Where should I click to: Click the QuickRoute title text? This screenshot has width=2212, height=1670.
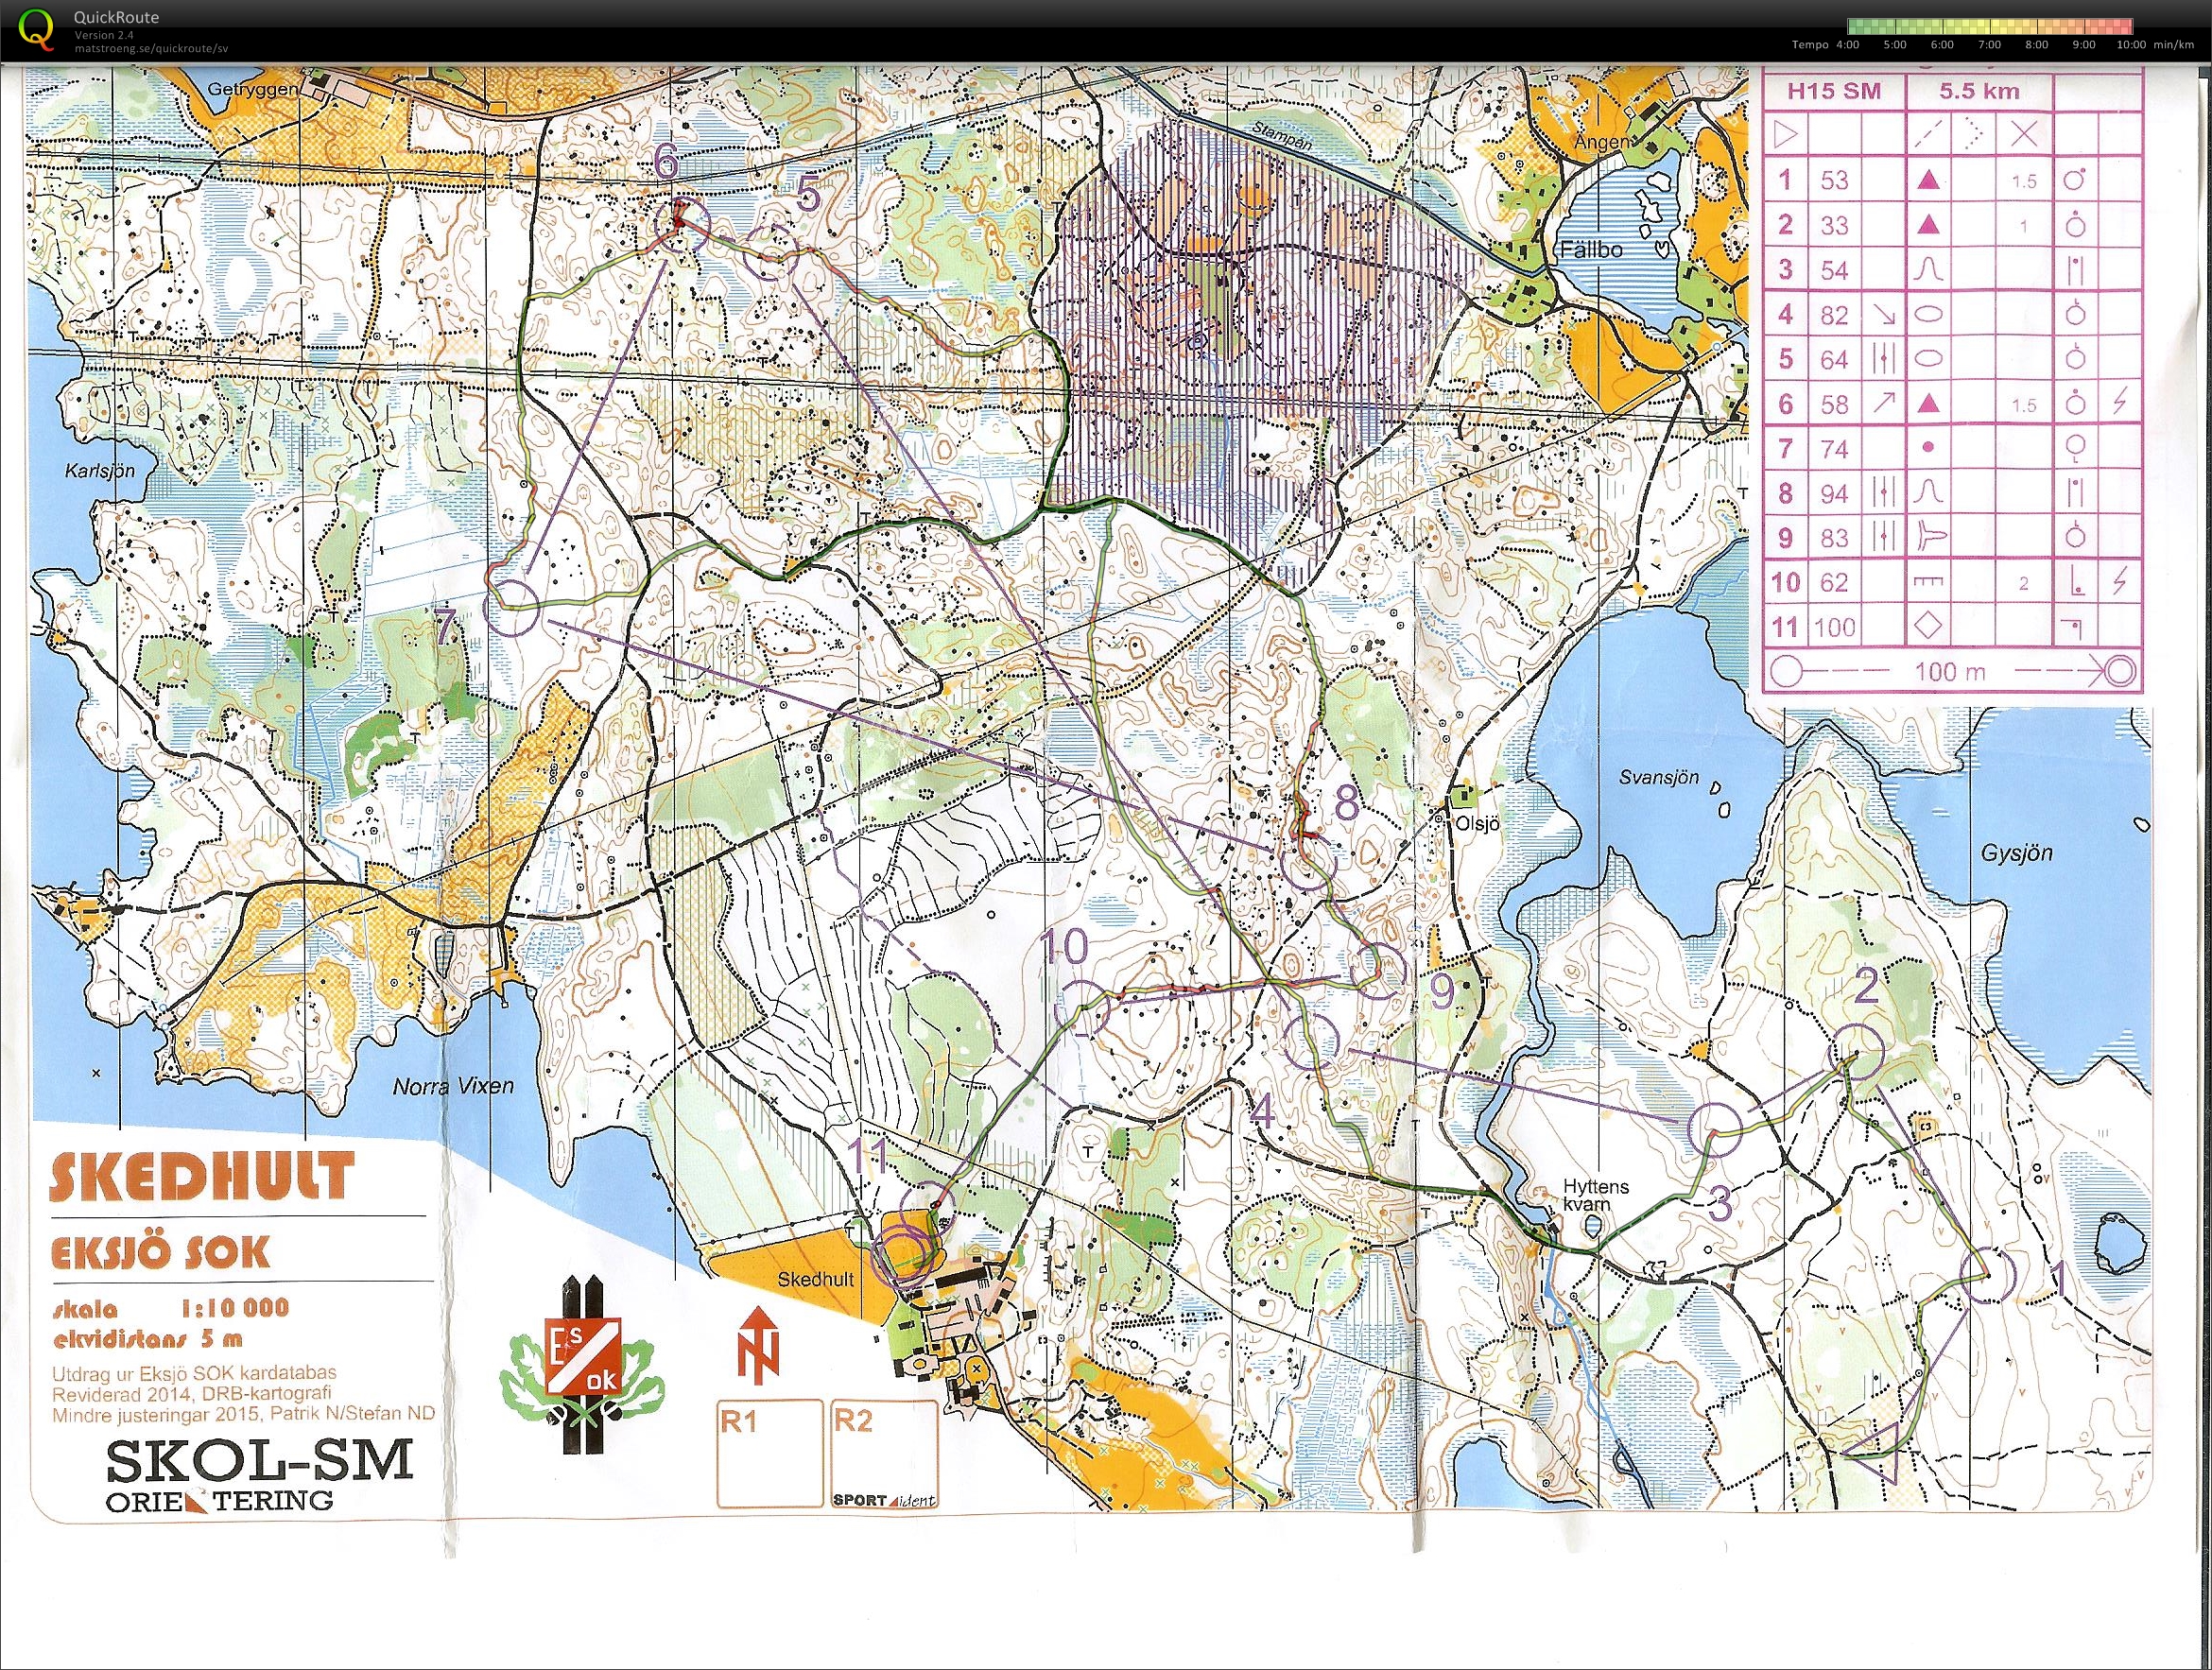pos(116,17)
